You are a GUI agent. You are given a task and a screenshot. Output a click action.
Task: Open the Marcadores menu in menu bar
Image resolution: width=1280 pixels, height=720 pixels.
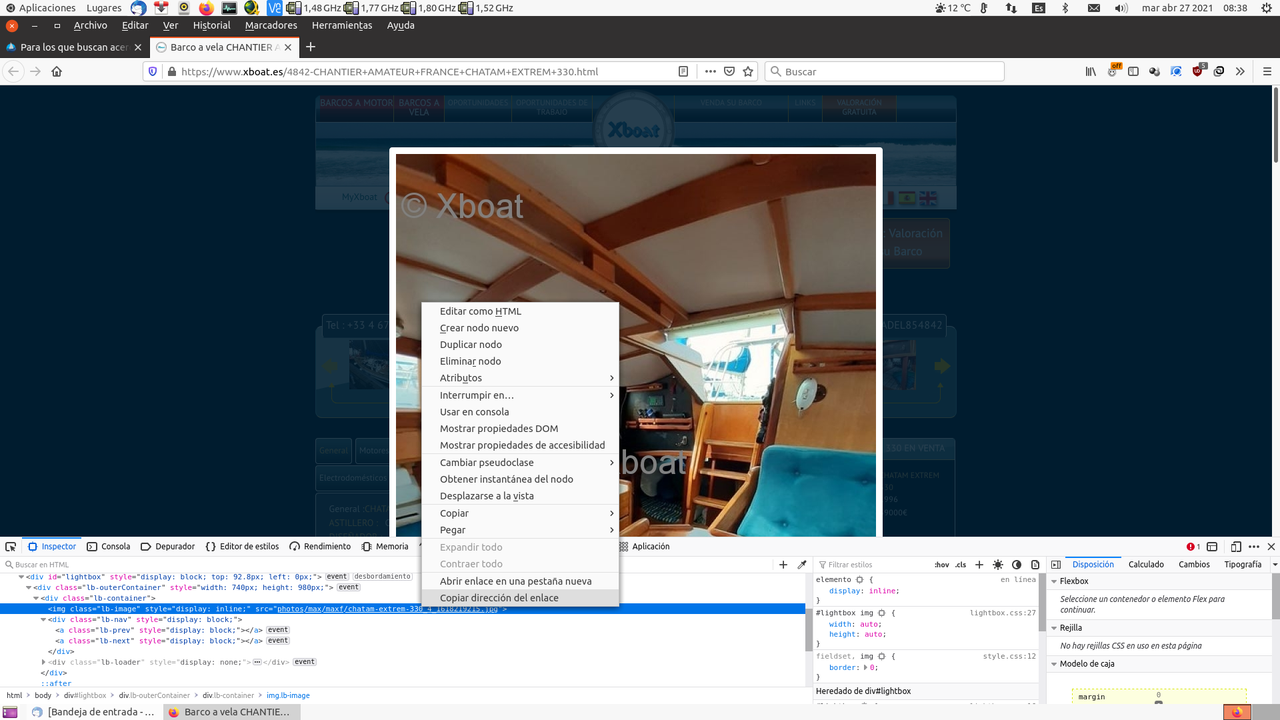pos(271,26)
